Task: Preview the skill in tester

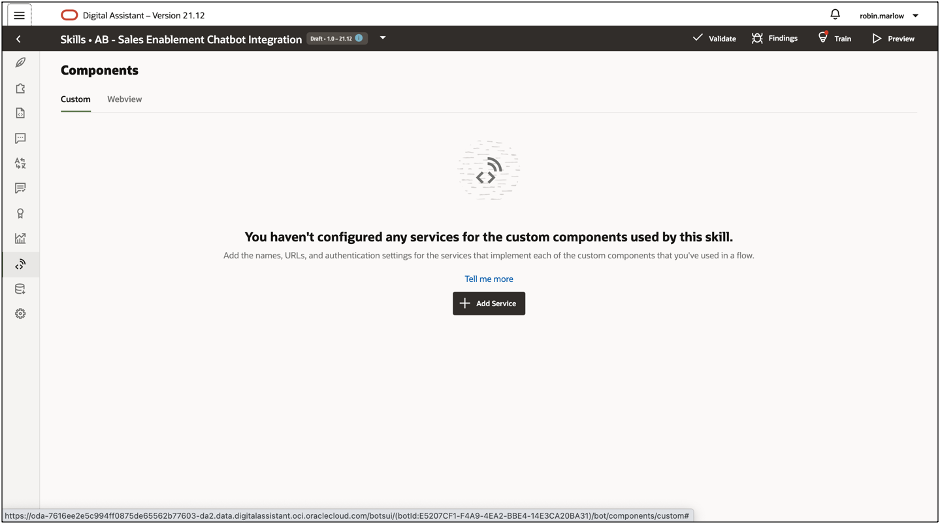Action: coord(893,38)
